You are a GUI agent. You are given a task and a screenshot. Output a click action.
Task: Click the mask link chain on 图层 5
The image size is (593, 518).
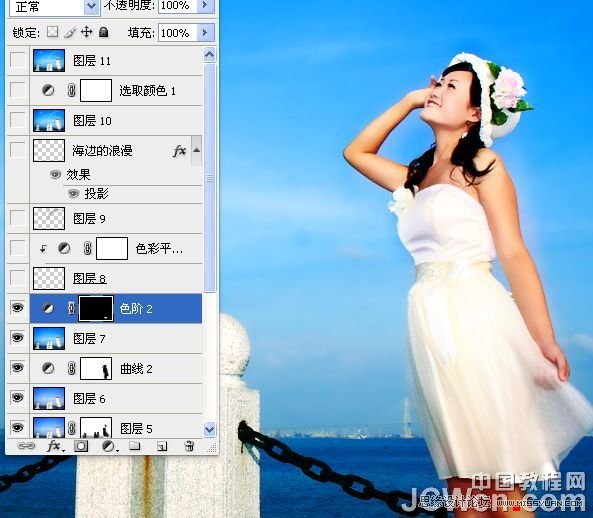[72, 428]
